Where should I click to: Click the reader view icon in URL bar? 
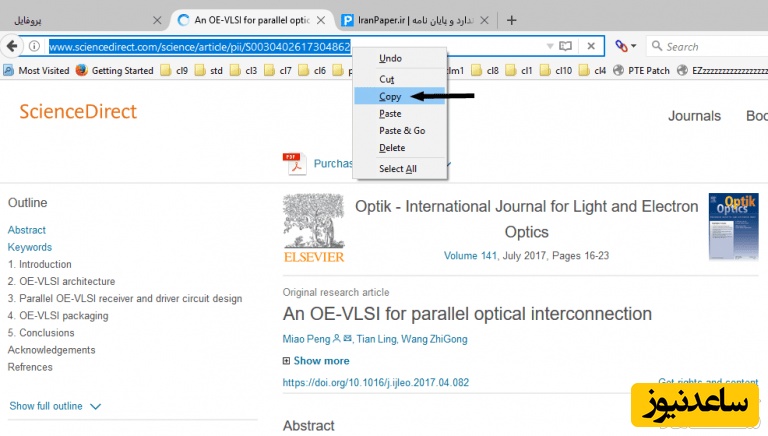(x=566, y=46)
